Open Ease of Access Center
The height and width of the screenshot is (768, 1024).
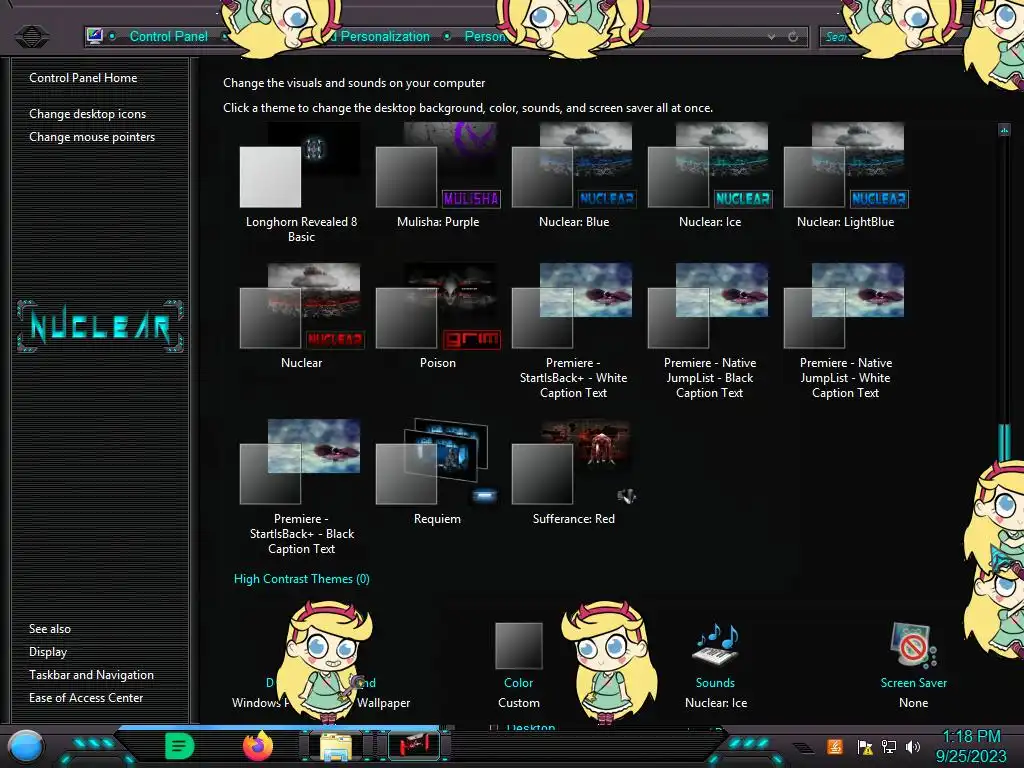pyautogui.click(x=86, y=697)
